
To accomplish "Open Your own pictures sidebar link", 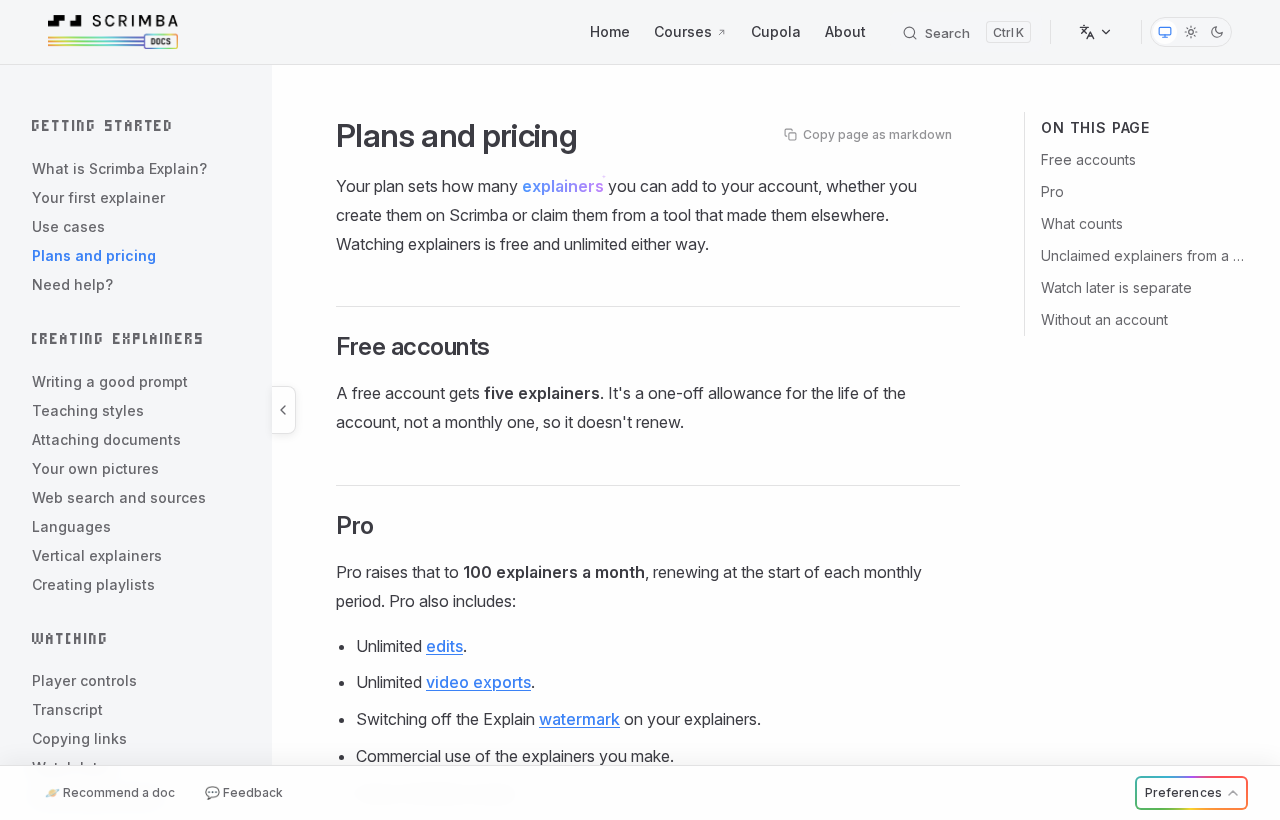I will click(x=95, y=469).
